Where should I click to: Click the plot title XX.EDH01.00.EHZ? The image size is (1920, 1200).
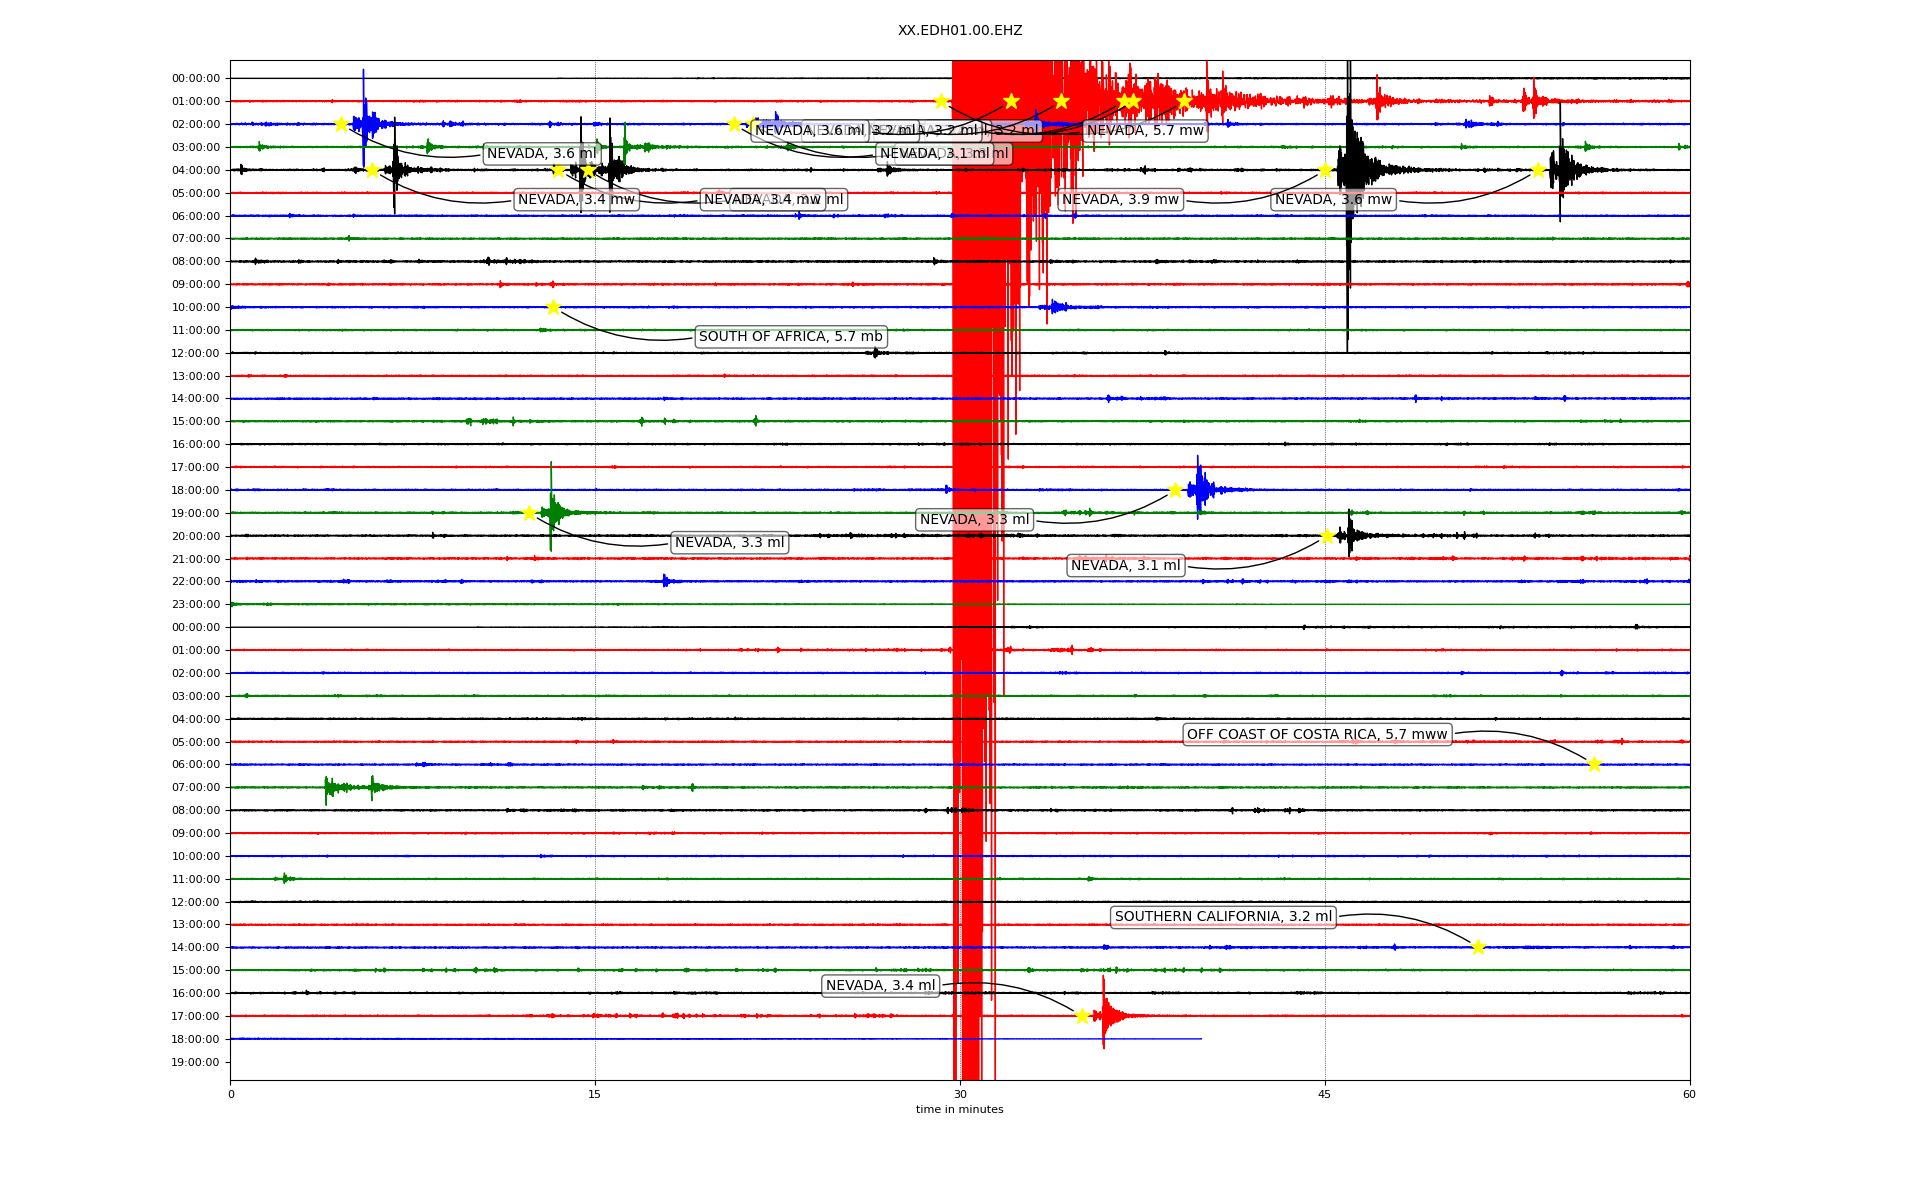(959, 30)
